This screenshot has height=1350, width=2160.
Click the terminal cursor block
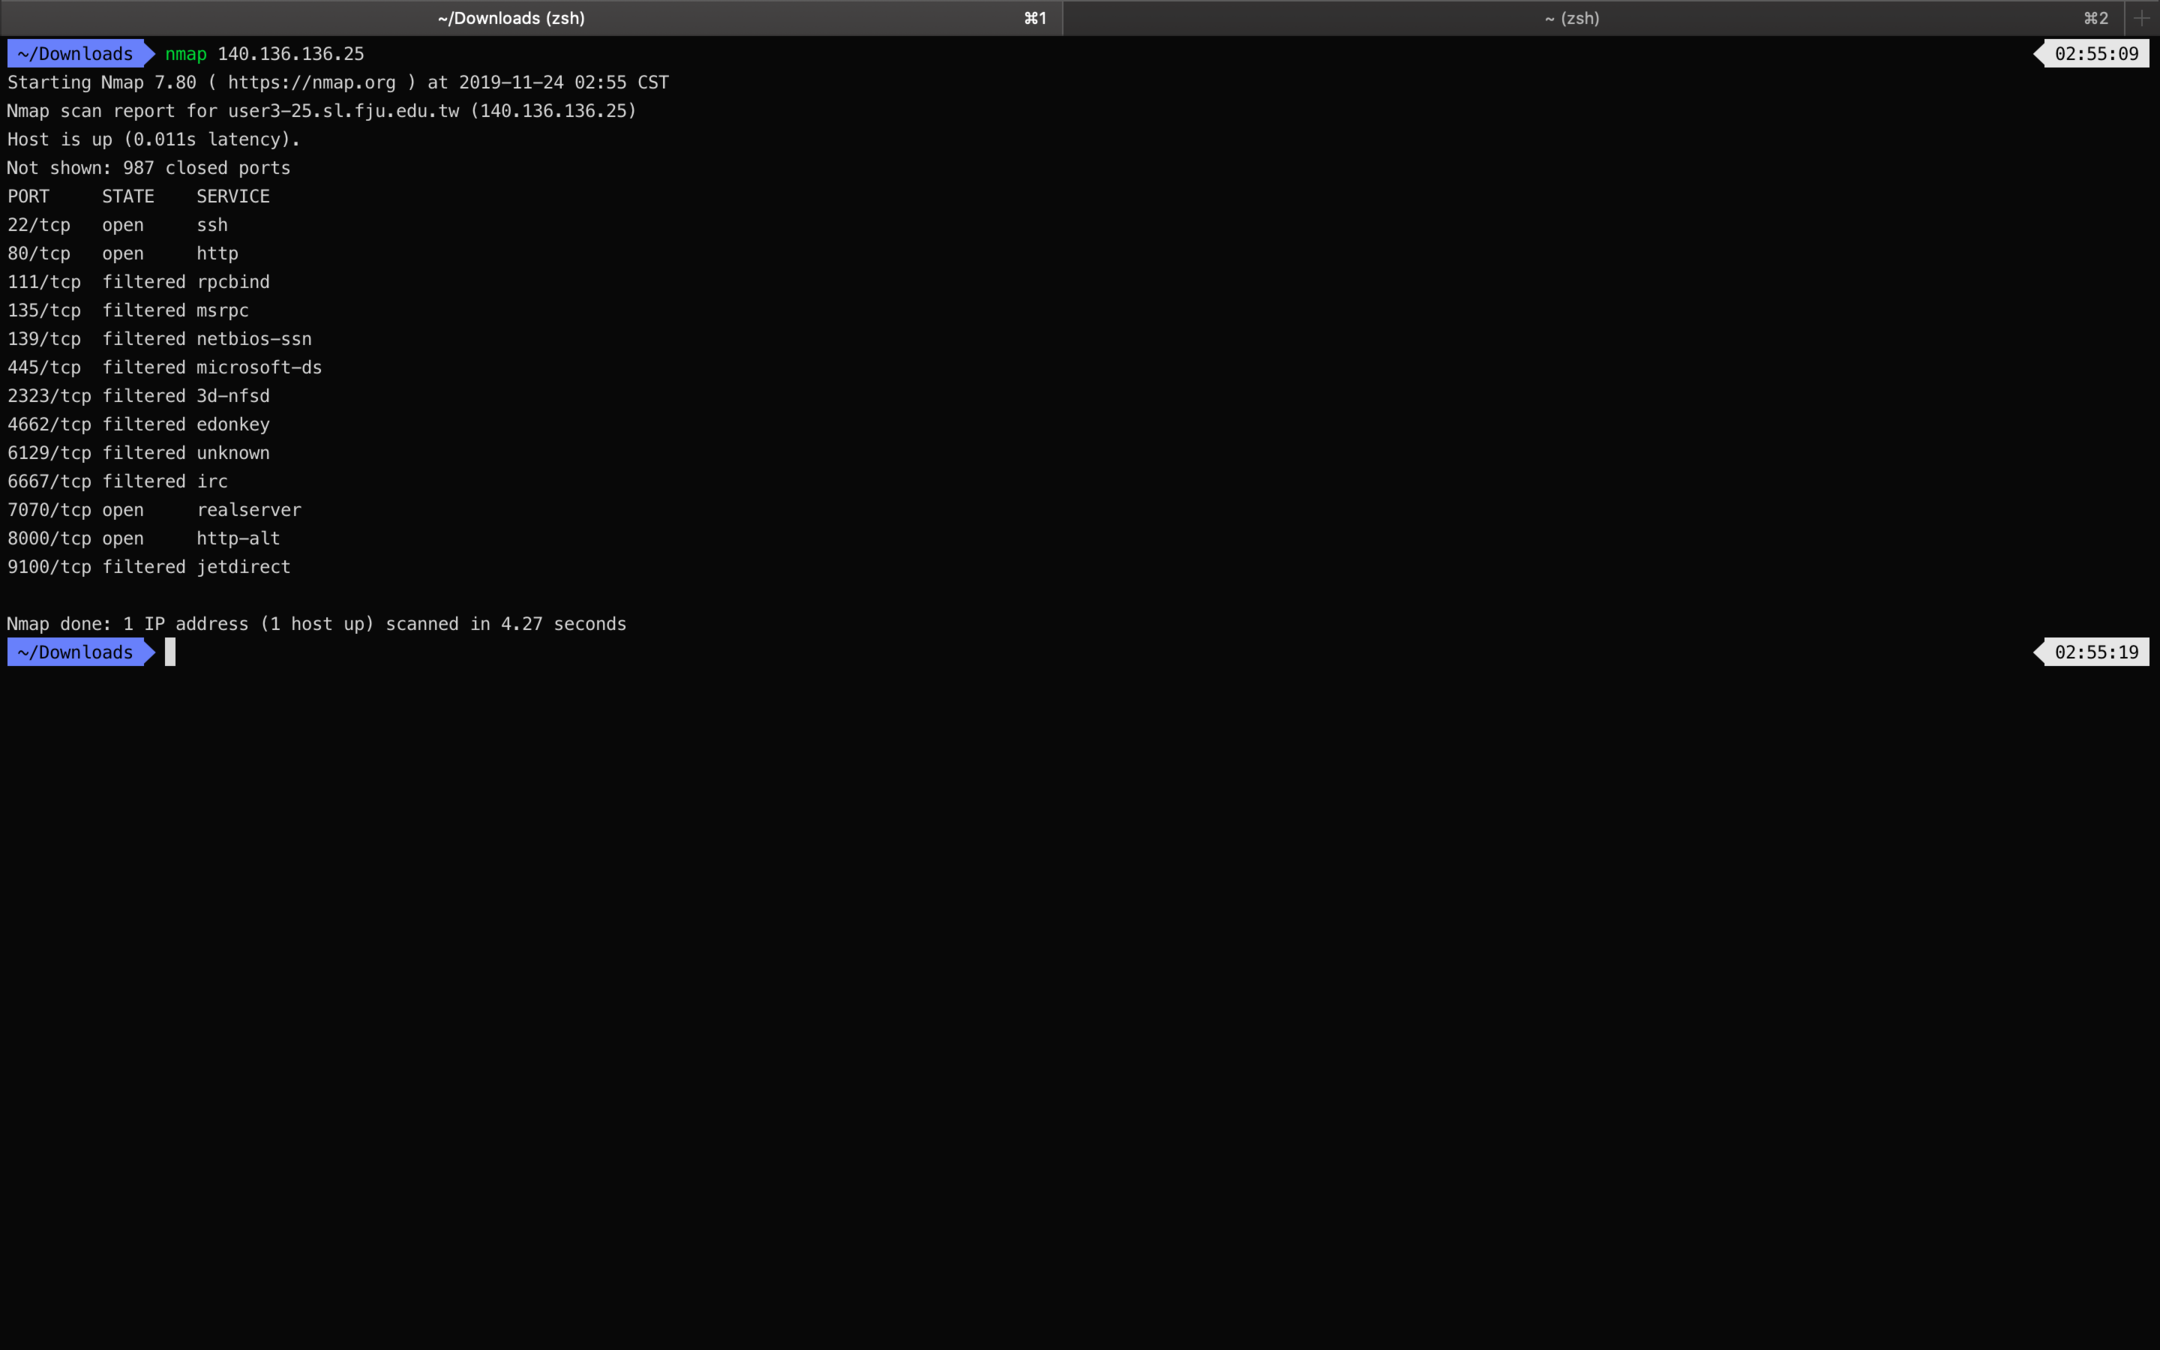pyautogui.click(x=170, y=652)
